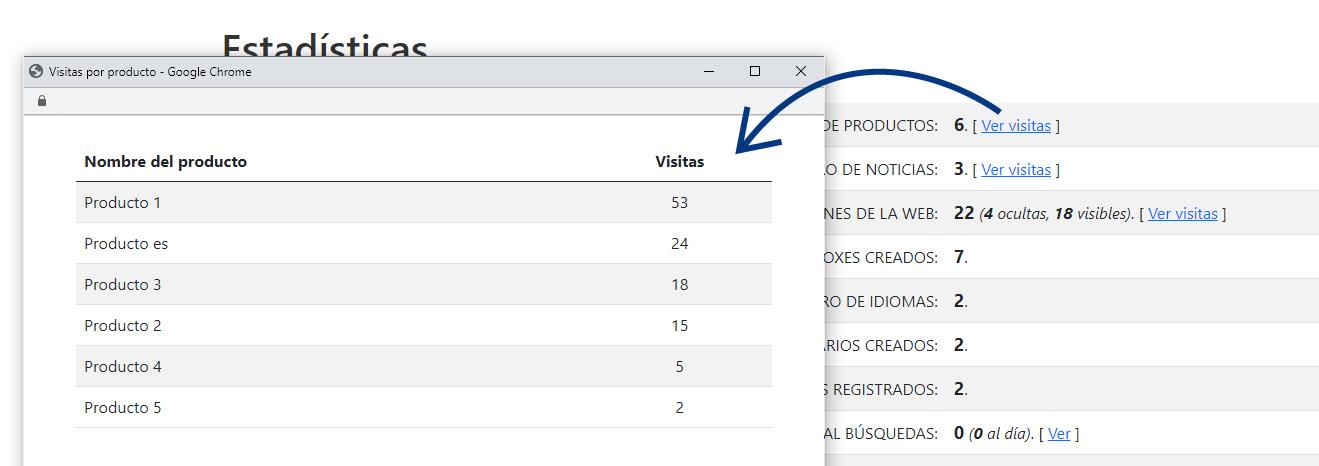Viewport: 1319px width, 466px height.
Task: Select the Producto 5 row name
Action: tap(122, 408)
